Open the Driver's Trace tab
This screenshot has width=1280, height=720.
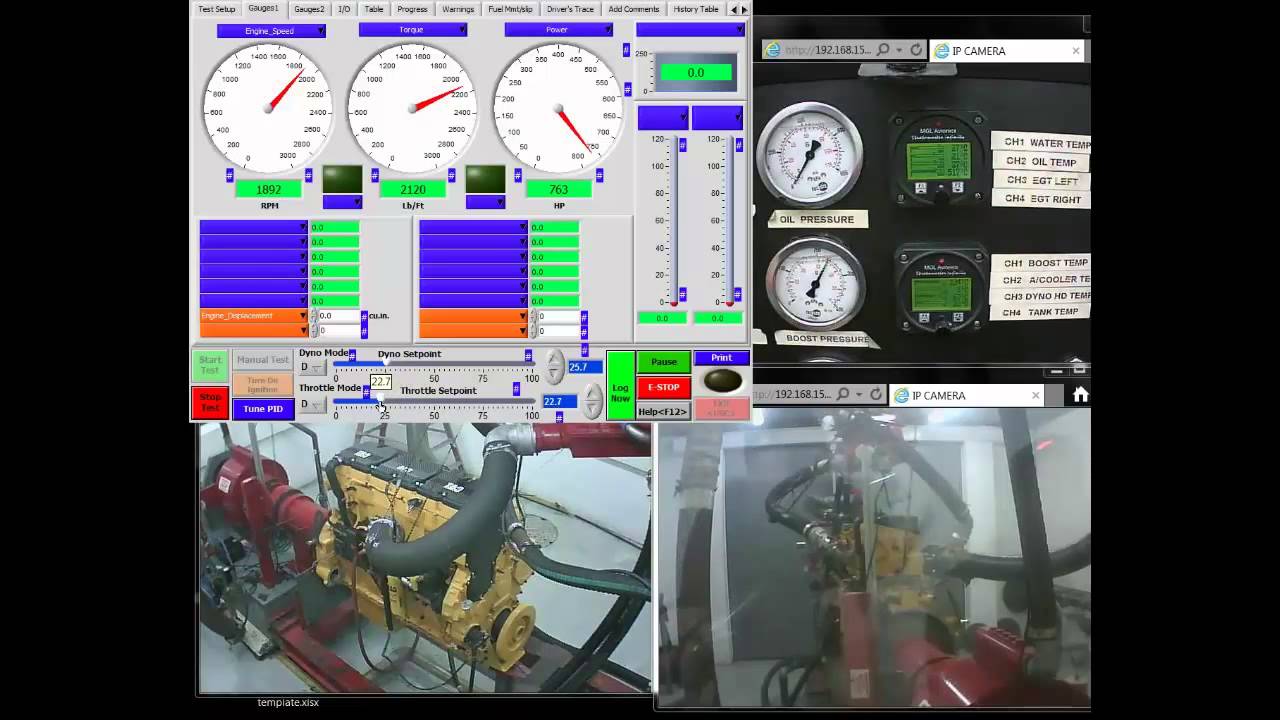click(x=570, y=9)
